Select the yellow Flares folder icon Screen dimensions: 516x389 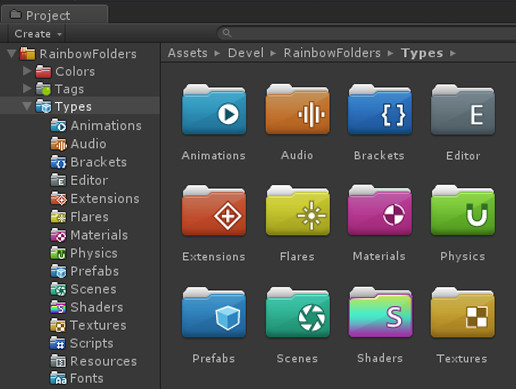[297, 211]
